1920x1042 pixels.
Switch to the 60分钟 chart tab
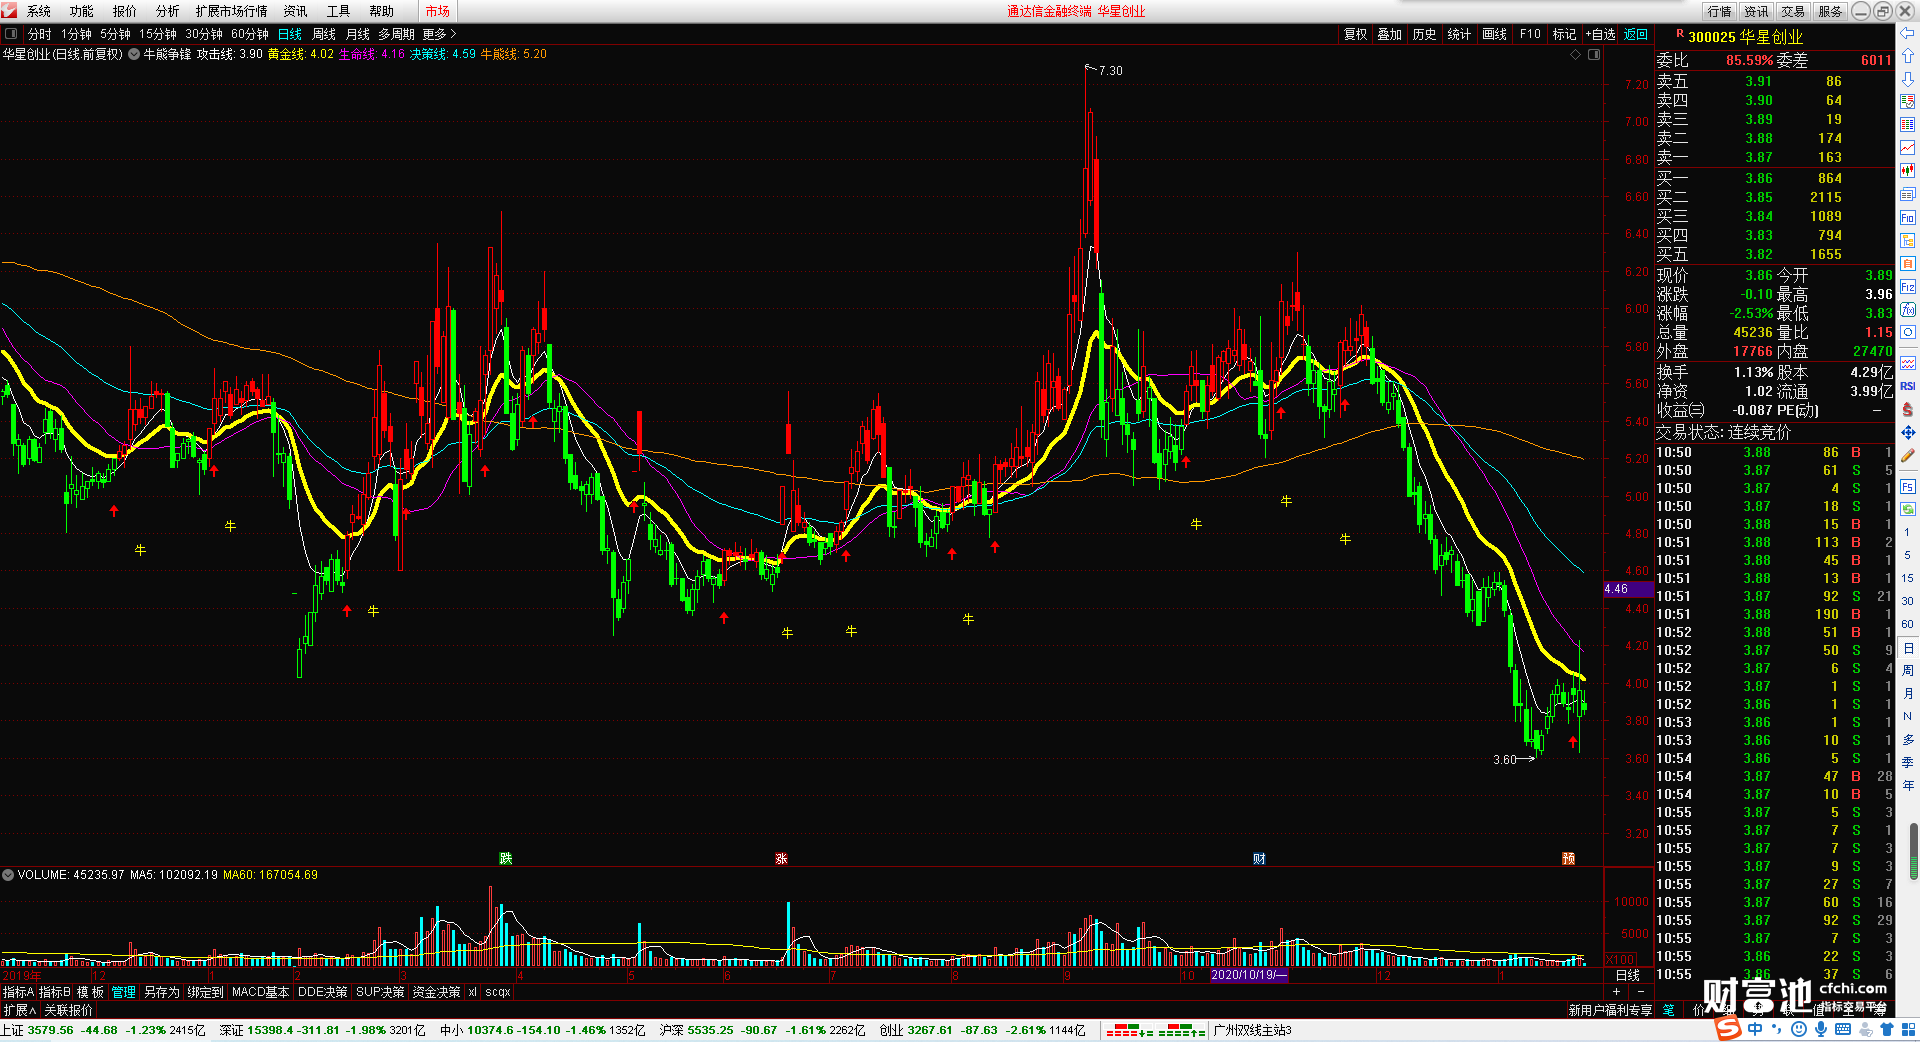(250, 34)
